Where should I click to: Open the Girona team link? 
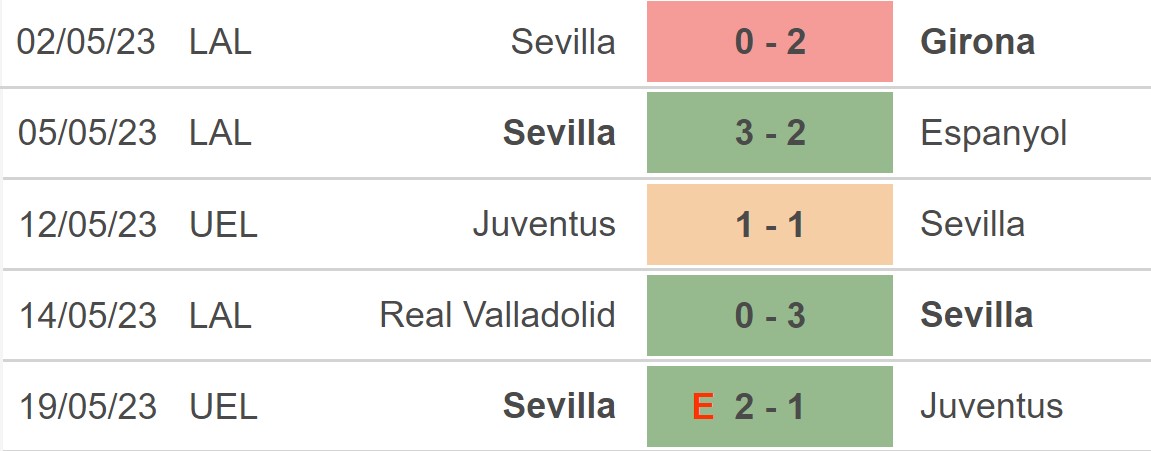(x=977, y=42)
